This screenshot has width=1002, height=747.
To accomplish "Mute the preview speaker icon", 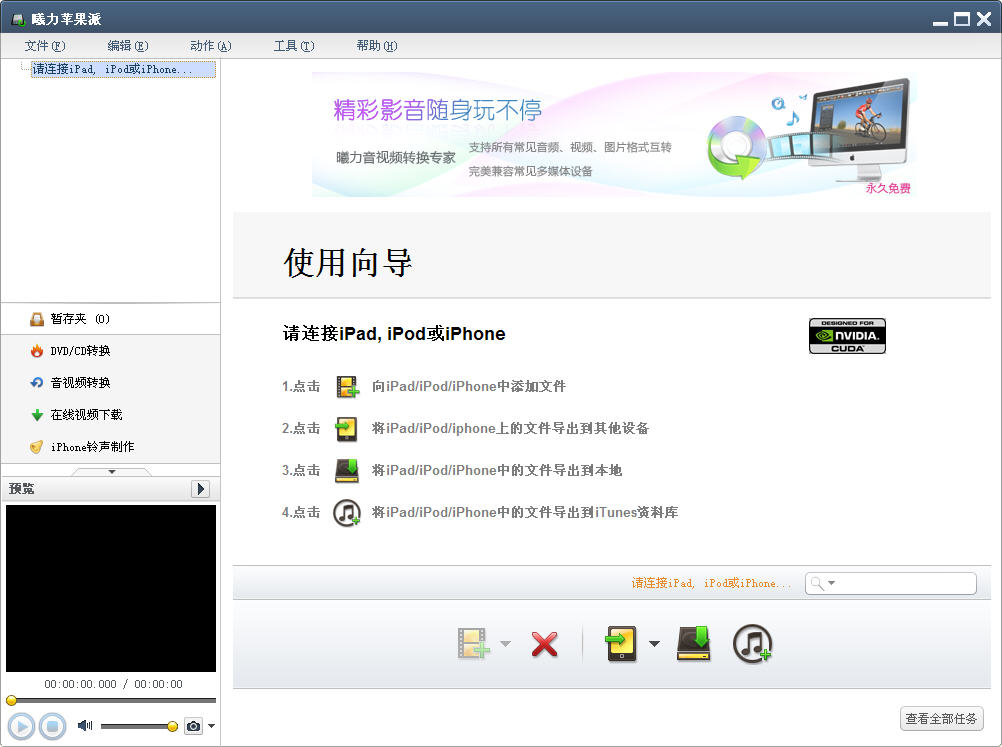I will (84, 725).
